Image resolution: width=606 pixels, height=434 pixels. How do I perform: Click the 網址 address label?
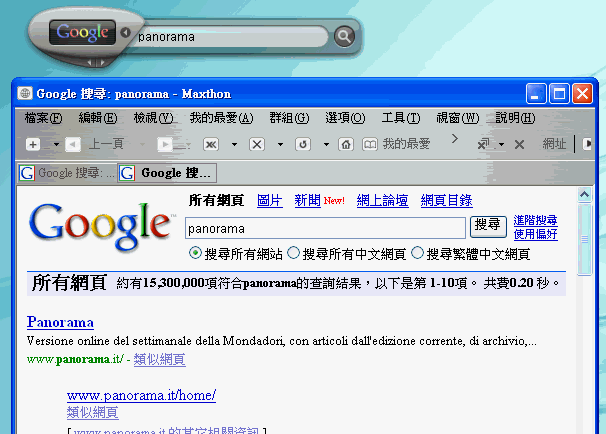click(554, 144)
